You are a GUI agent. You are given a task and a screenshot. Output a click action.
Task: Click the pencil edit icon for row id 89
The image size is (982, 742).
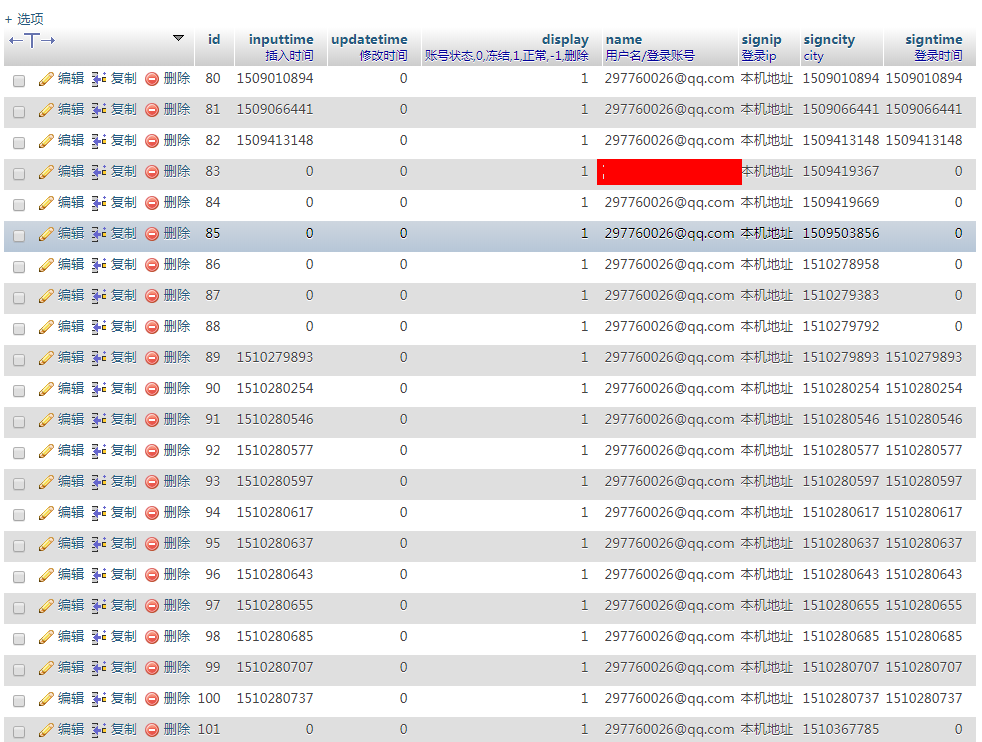46,358
